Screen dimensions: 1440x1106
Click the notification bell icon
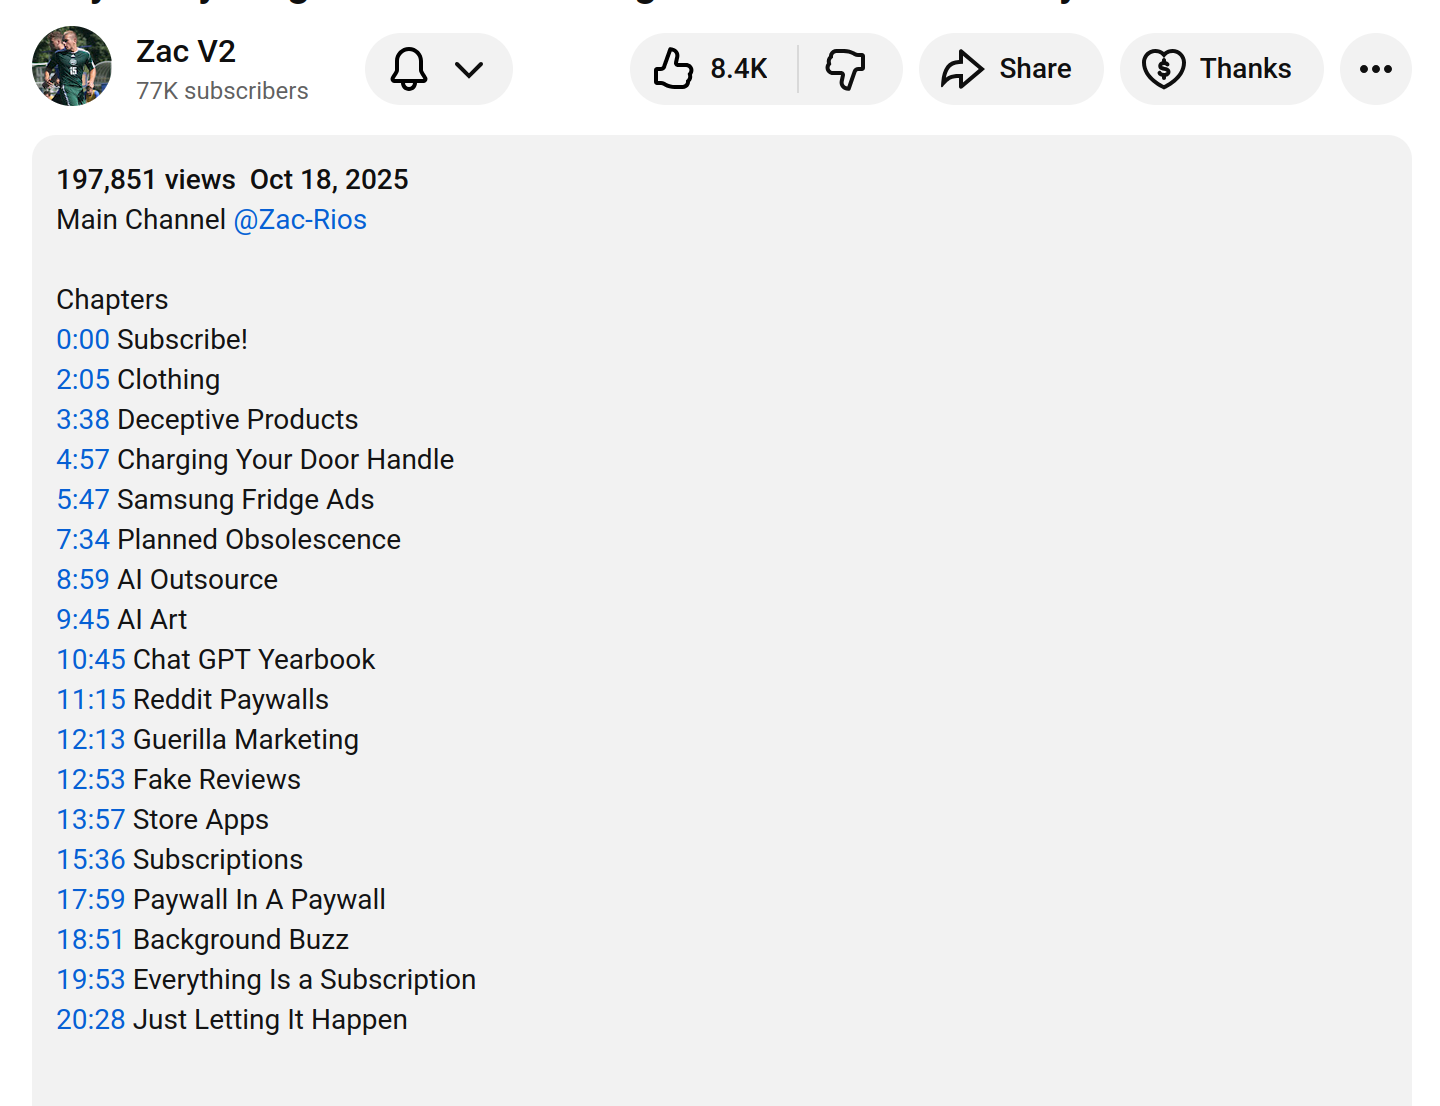[x=408, y=69]
